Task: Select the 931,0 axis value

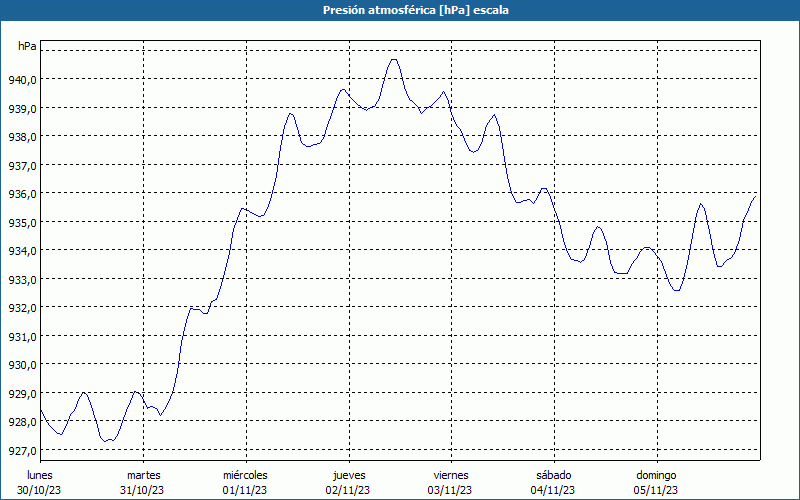Action: click(x=22, y=336)
